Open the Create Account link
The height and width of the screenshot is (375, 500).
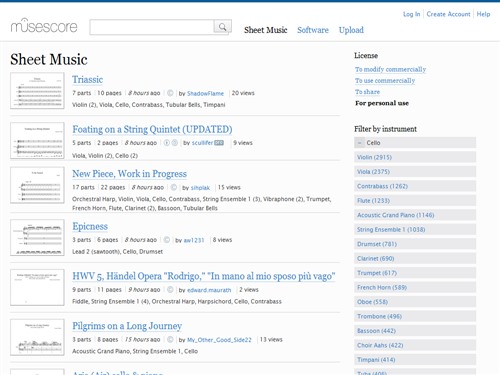448,14
